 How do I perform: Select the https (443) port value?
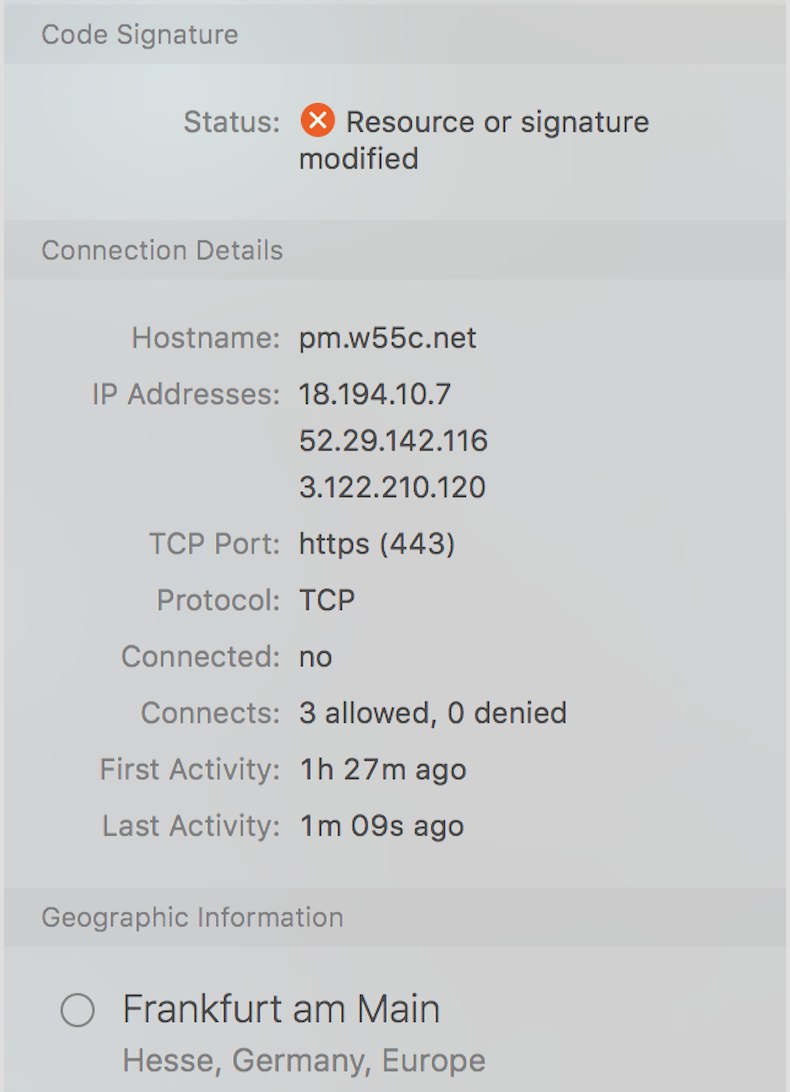(377, 544)
